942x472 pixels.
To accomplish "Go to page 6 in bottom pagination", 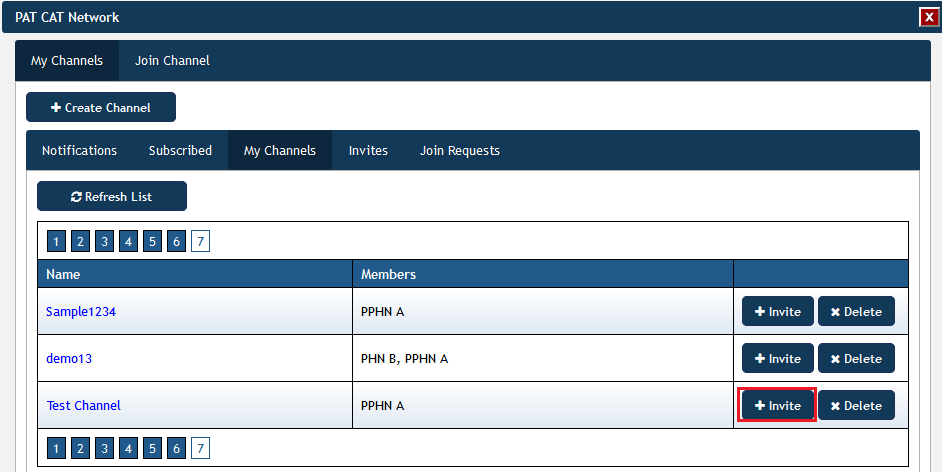I will click(x=176, y=448).
